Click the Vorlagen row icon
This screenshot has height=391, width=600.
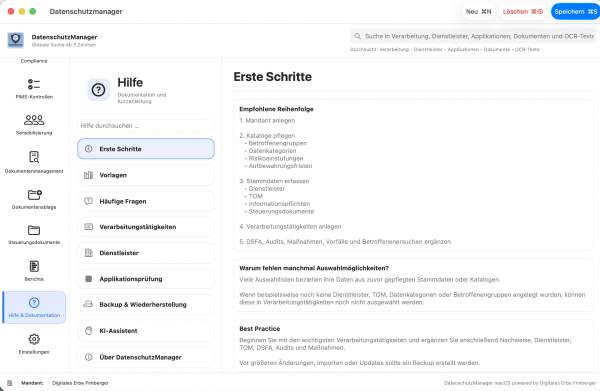88,175
